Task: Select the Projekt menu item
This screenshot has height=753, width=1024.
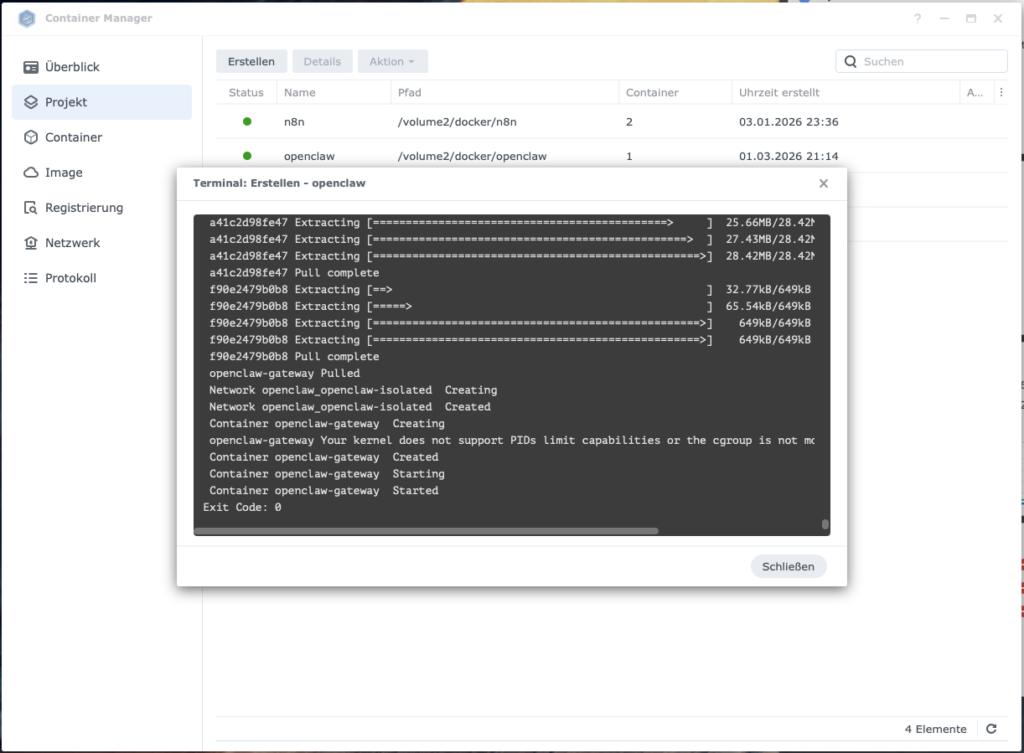Action: pyautogui.click(x=102, y=102)
